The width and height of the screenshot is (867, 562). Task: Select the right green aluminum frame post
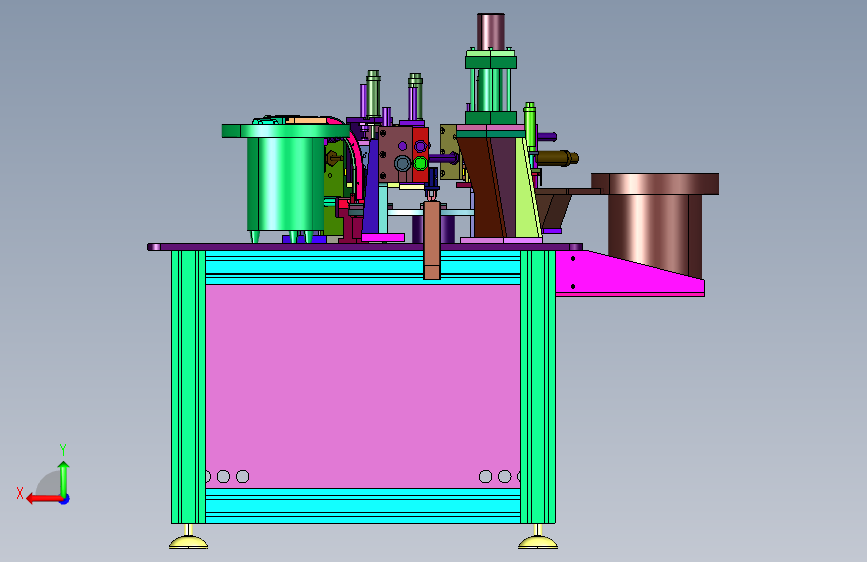[538, 387]
